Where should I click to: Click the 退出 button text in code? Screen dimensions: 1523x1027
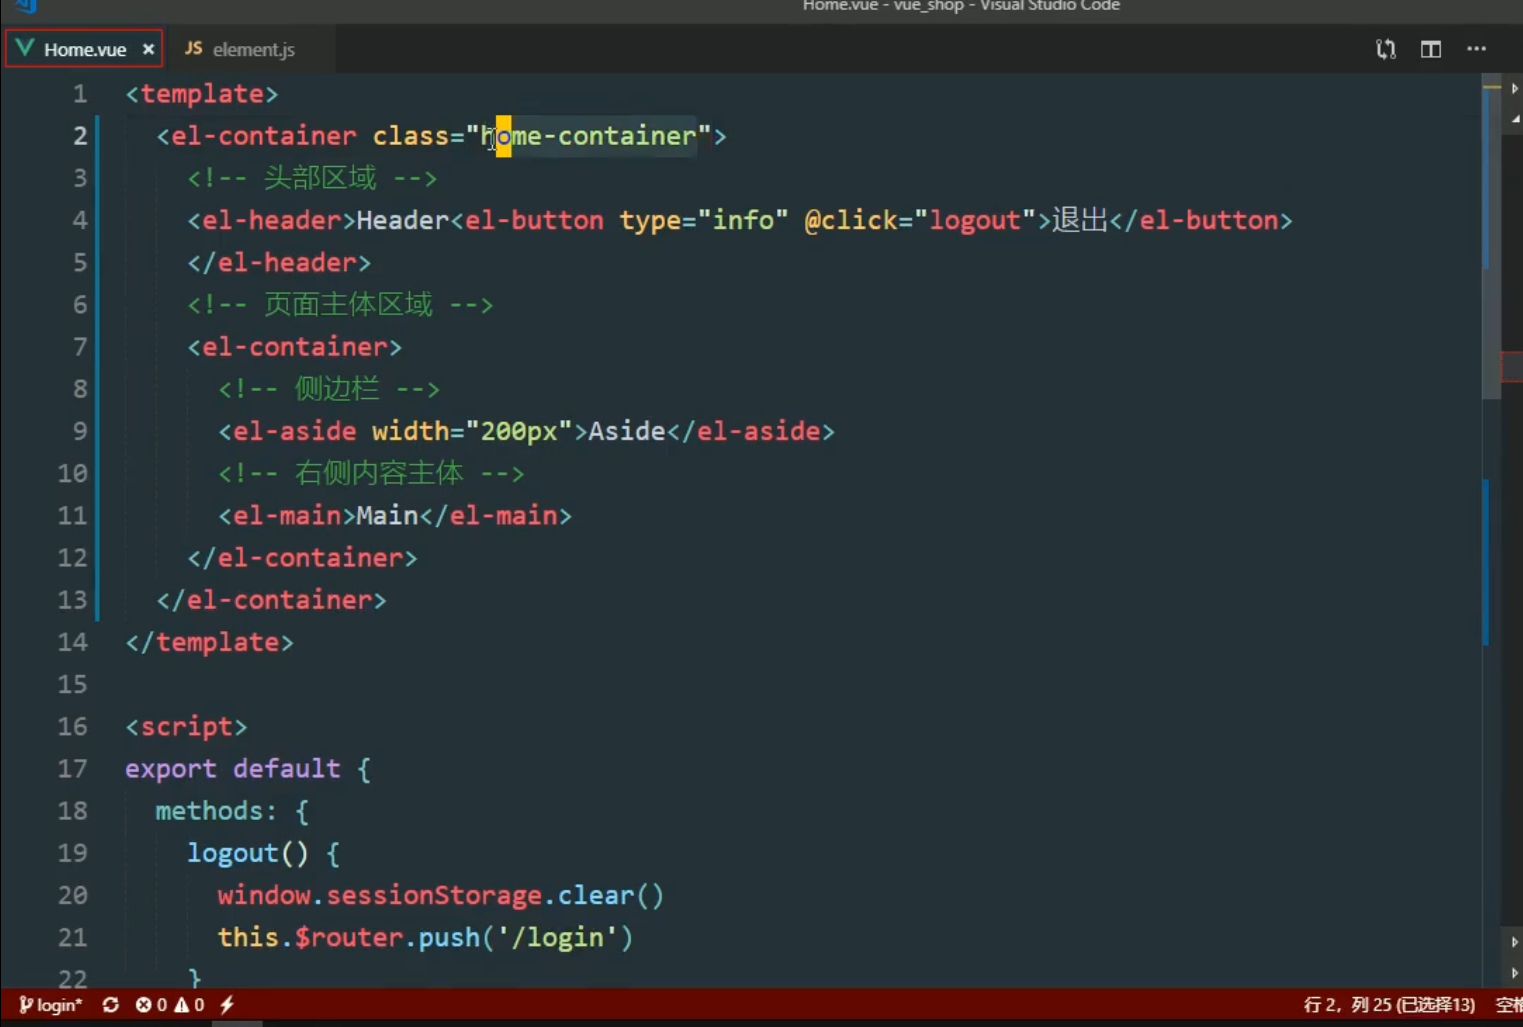[x=1080, y=220]
